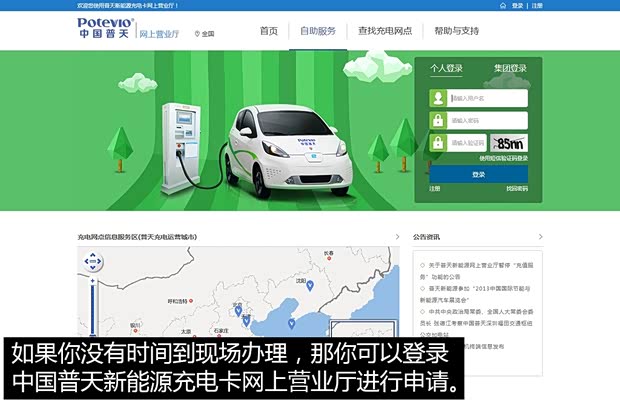Click the lock icon beside captcha field
Viewport: 620px width, 411px height.
(438, 143)
